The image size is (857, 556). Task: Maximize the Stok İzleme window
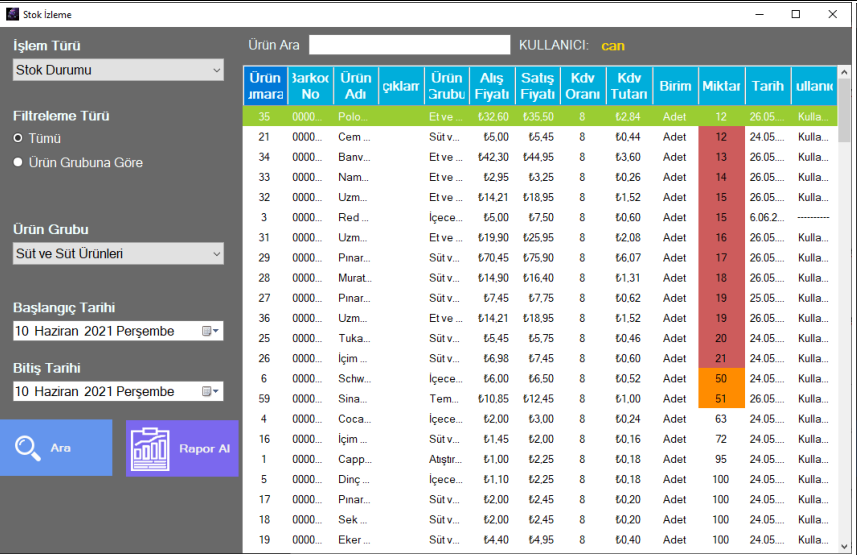pyautogui.click(x=796, y=14)
